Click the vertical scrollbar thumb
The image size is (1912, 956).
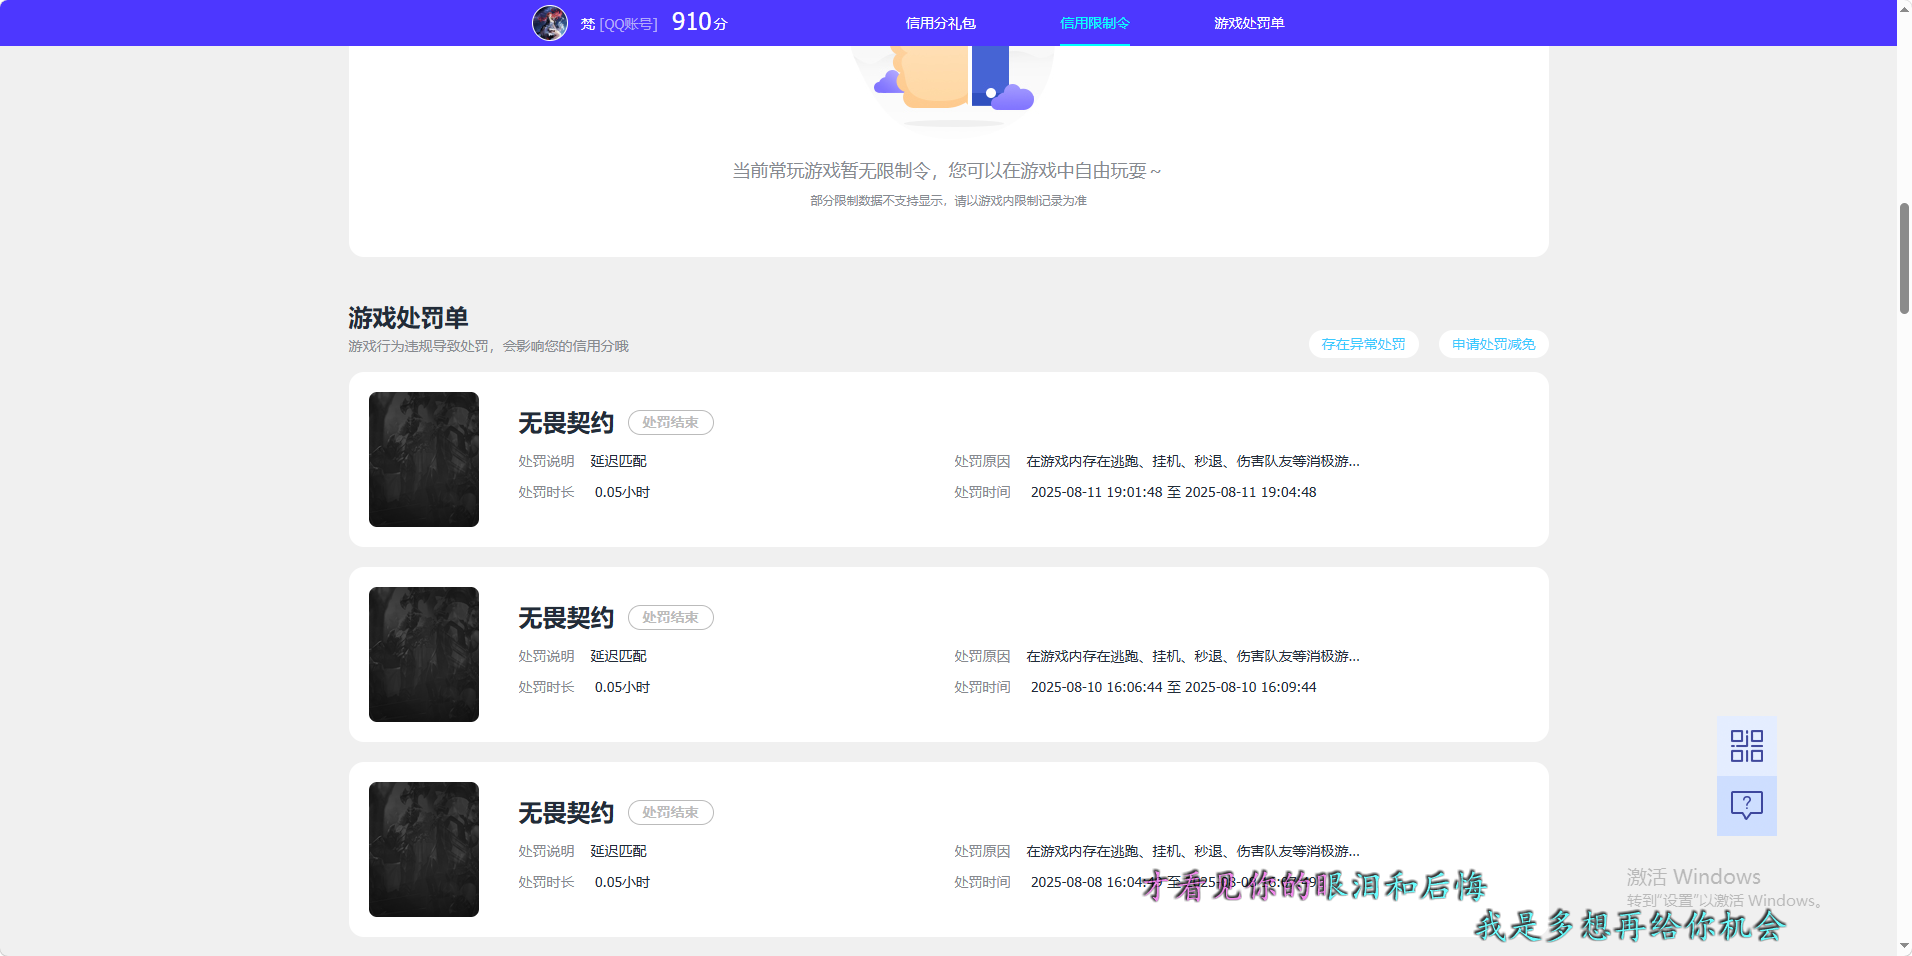coord(1904,258)
